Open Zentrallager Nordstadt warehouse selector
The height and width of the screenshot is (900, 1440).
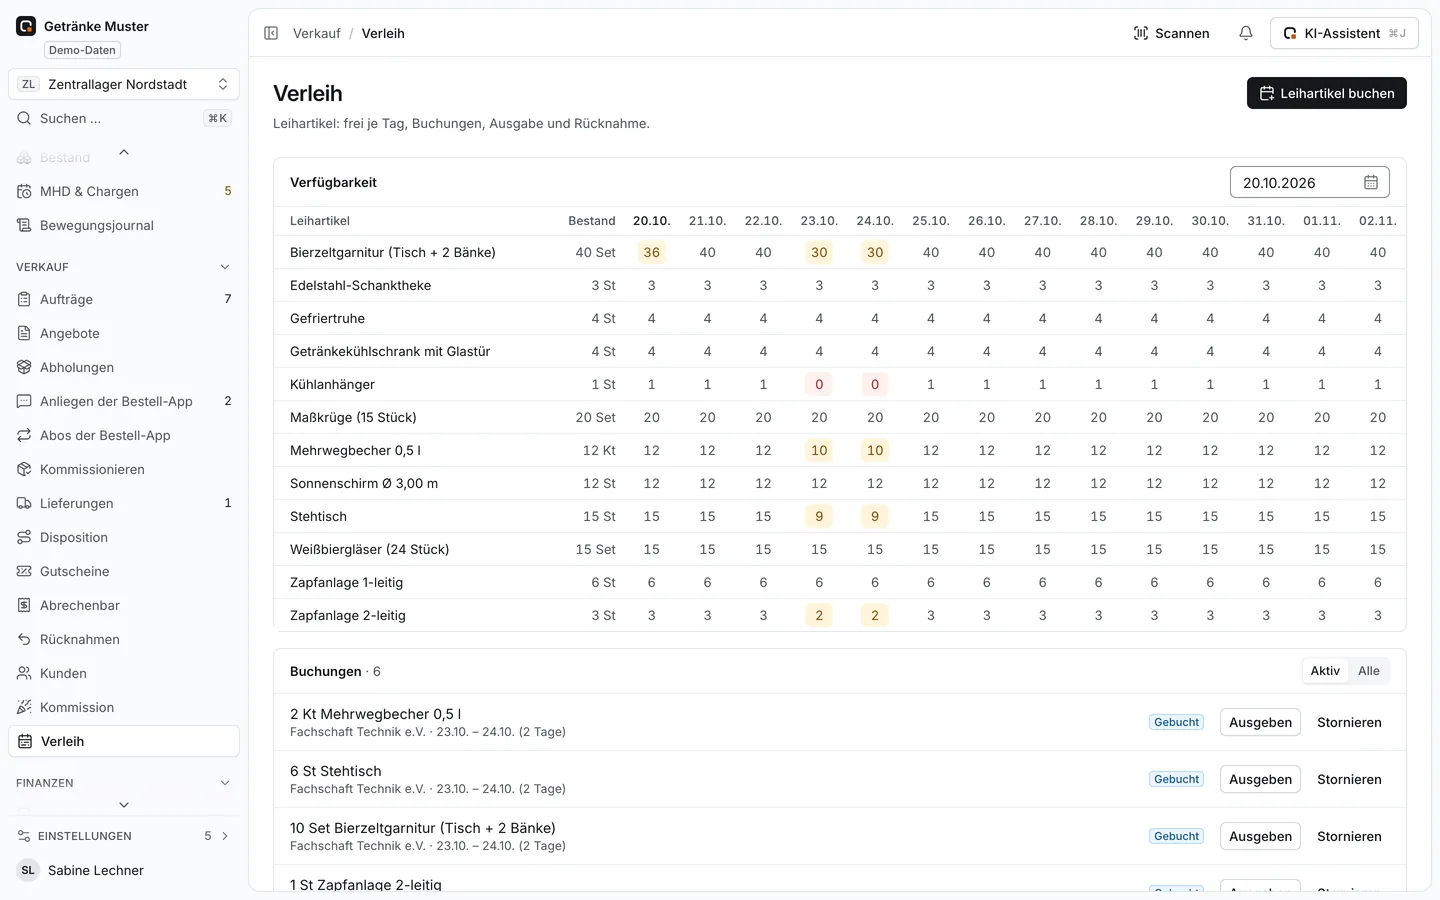coord(124,84)
